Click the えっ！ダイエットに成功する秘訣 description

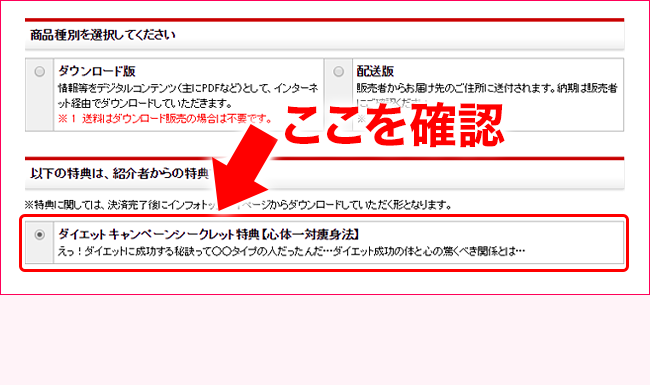291,251
